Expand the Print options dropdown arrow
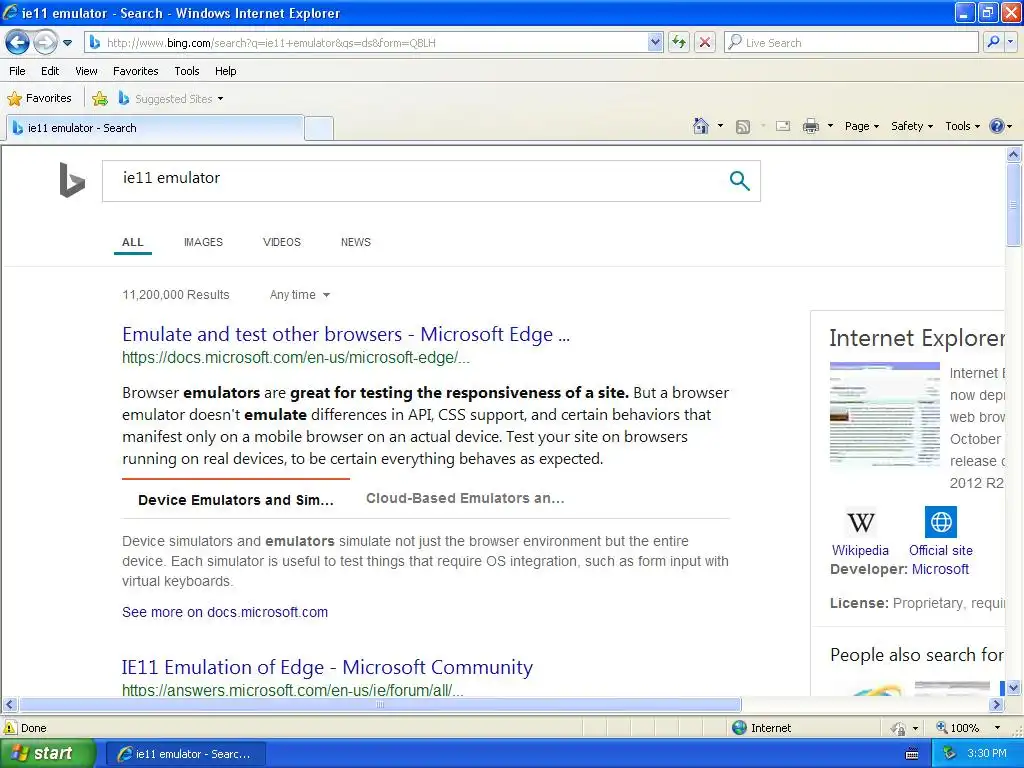Image resolution: width=1024 pixels, height=768 pixels. pos(830,126)
